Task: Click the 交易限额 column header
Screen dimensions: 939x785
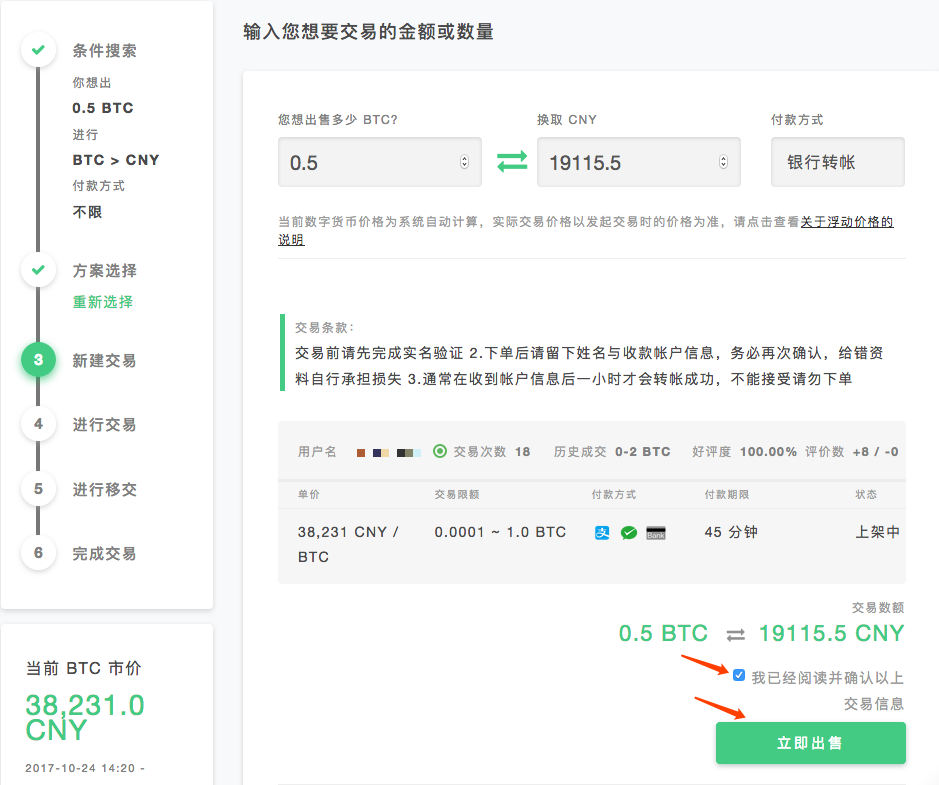Action: (457, 494)
